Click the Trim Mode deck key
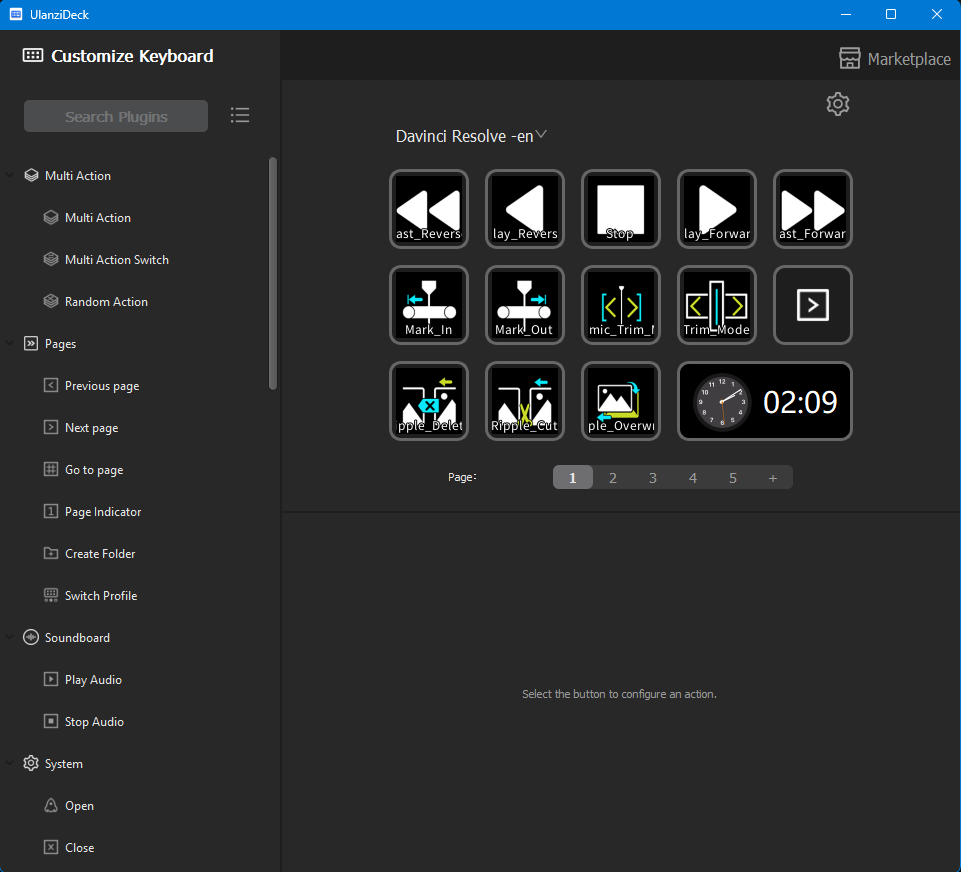 click(717, 305)
